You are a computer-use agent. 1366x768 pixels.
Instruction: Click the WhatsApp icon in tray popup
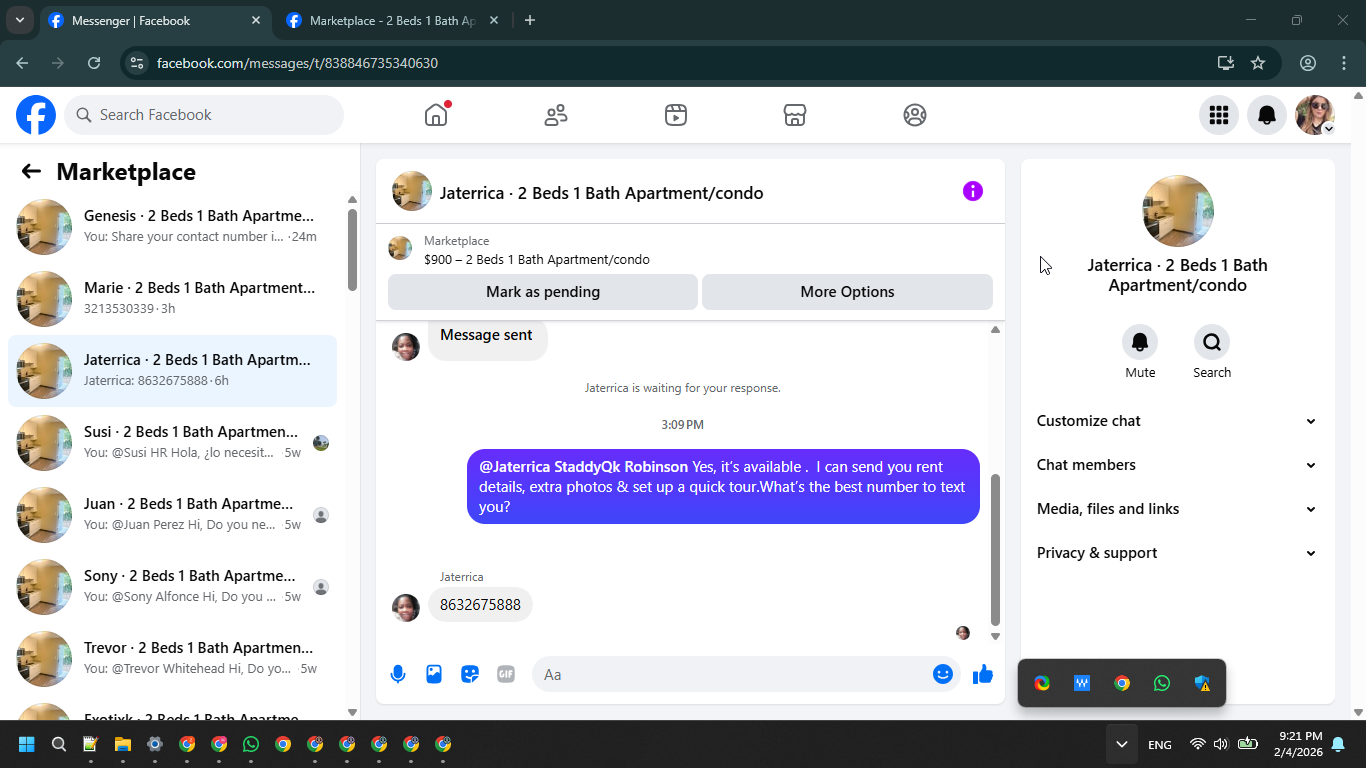click(1162, 683)
